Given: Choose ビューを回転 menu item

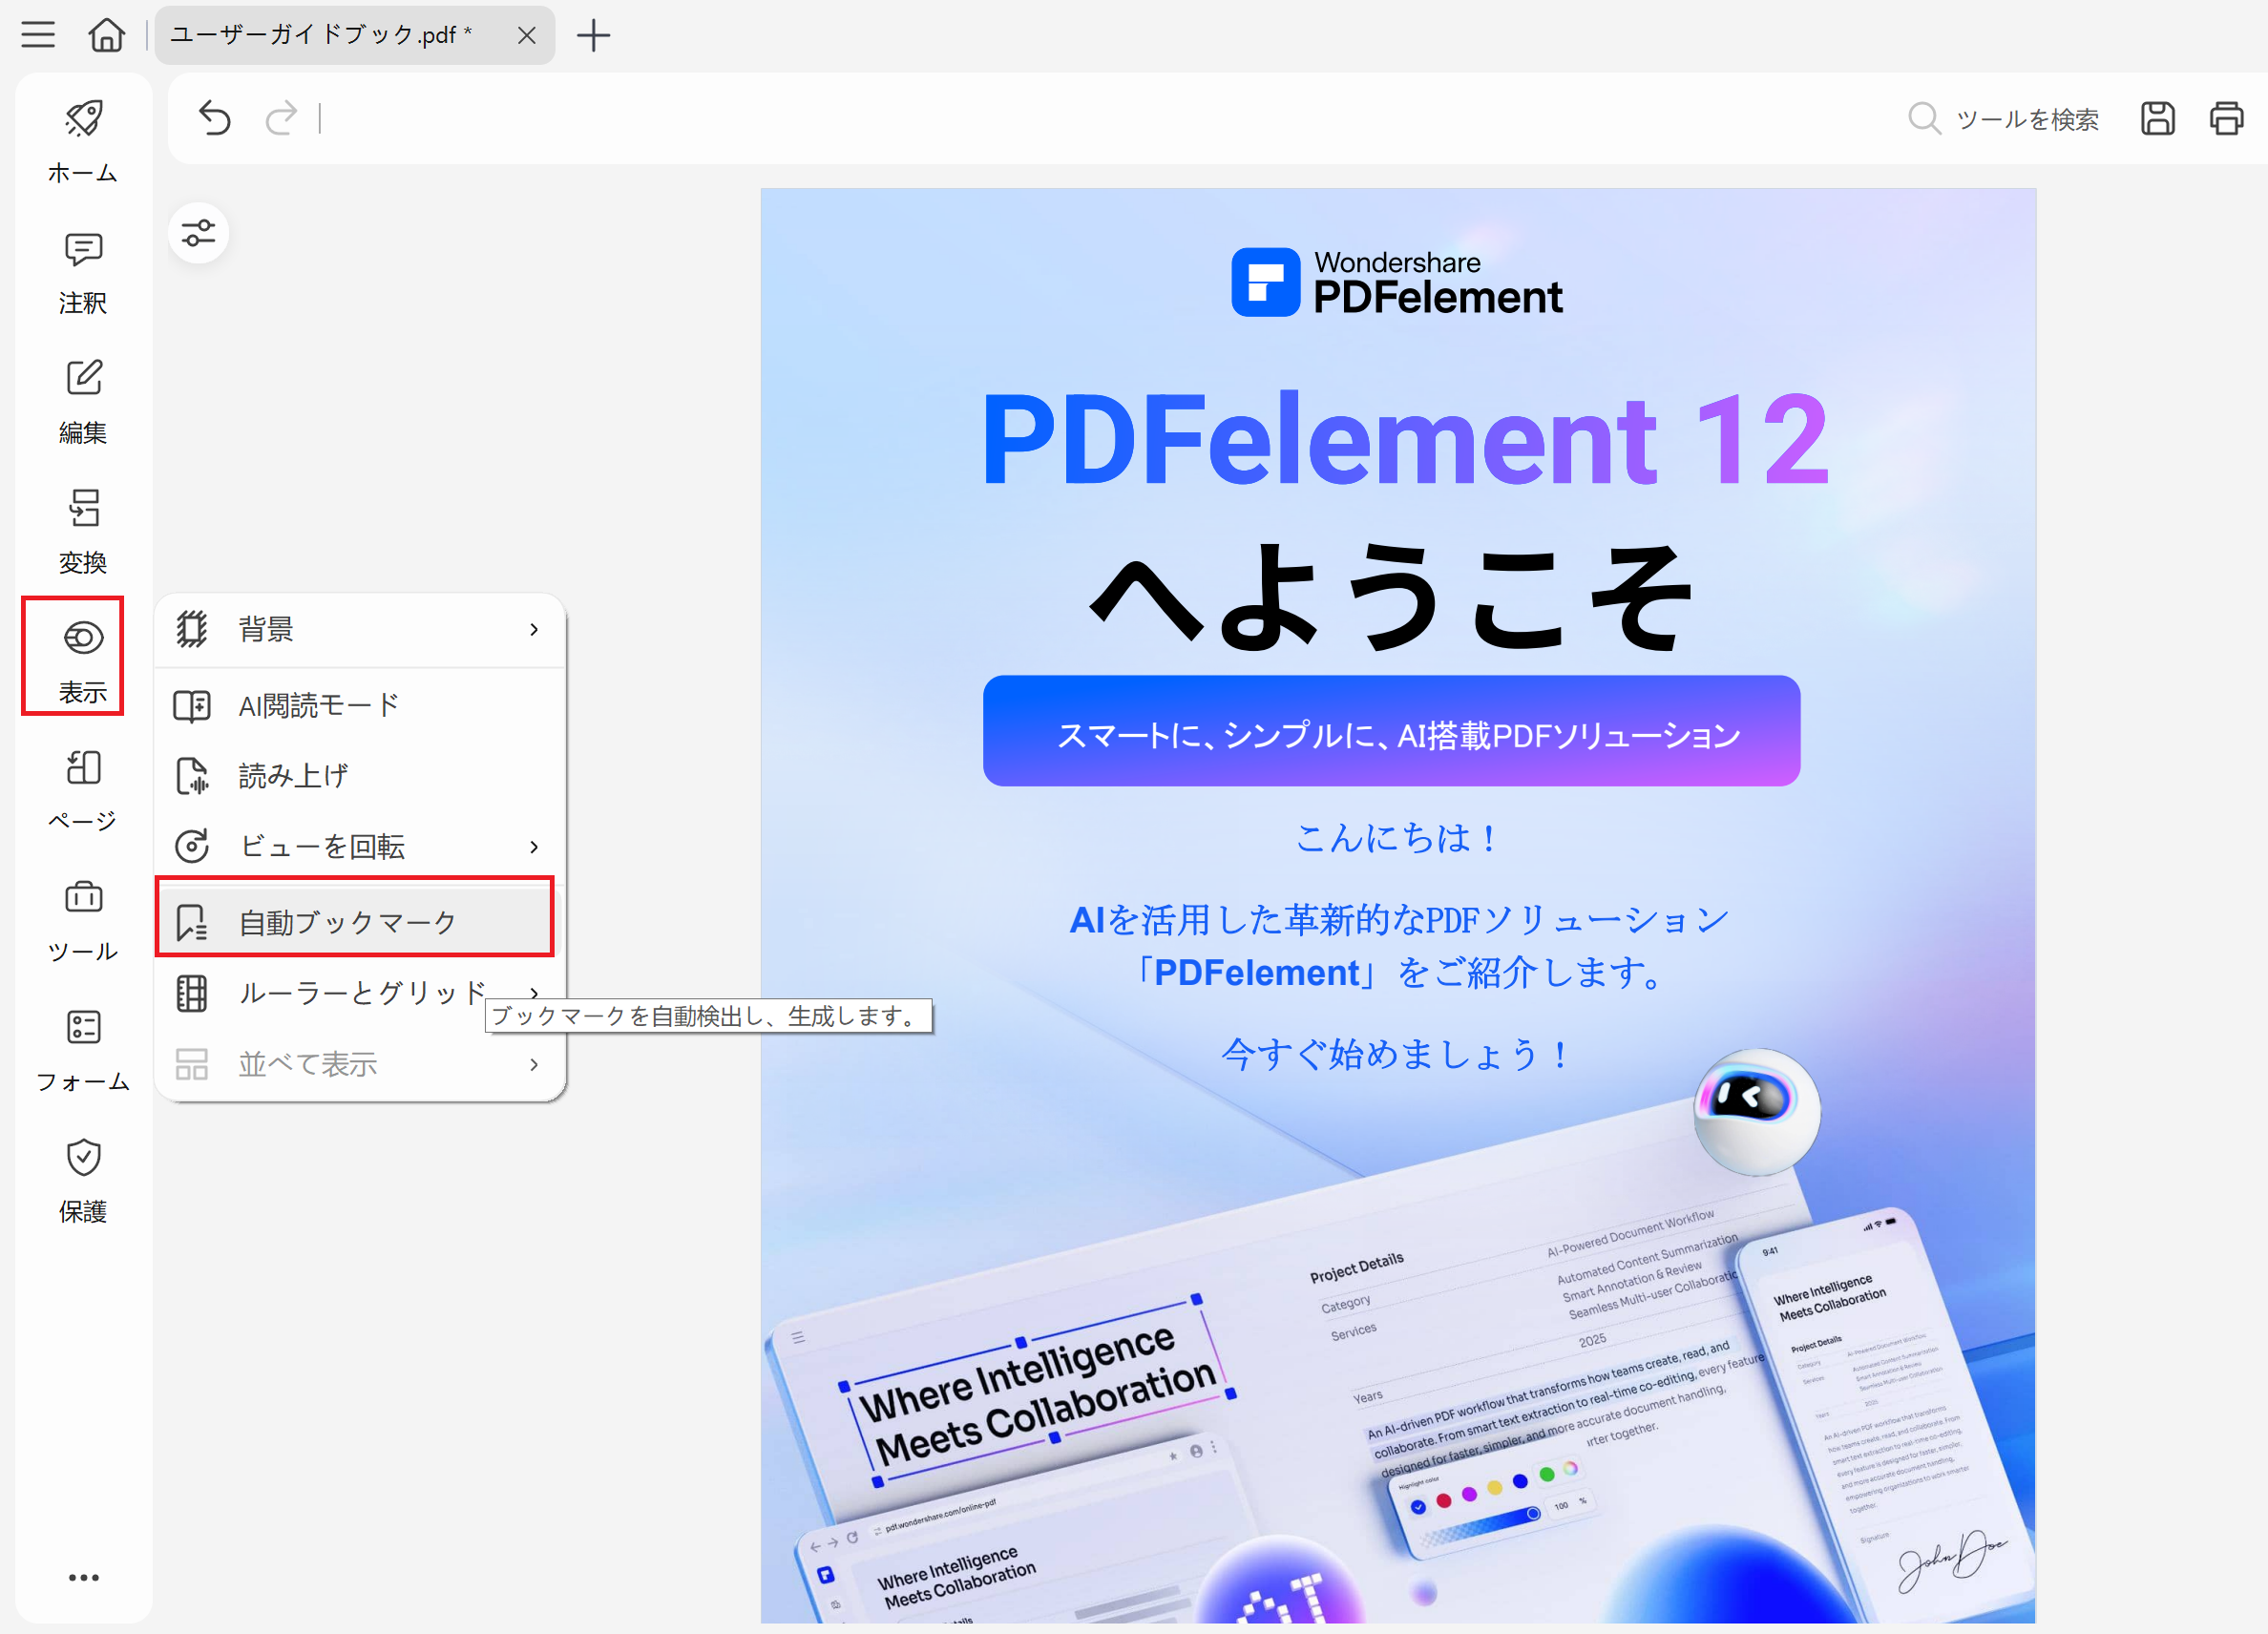Looking at the screenshot, I should (x=360, y=847).
